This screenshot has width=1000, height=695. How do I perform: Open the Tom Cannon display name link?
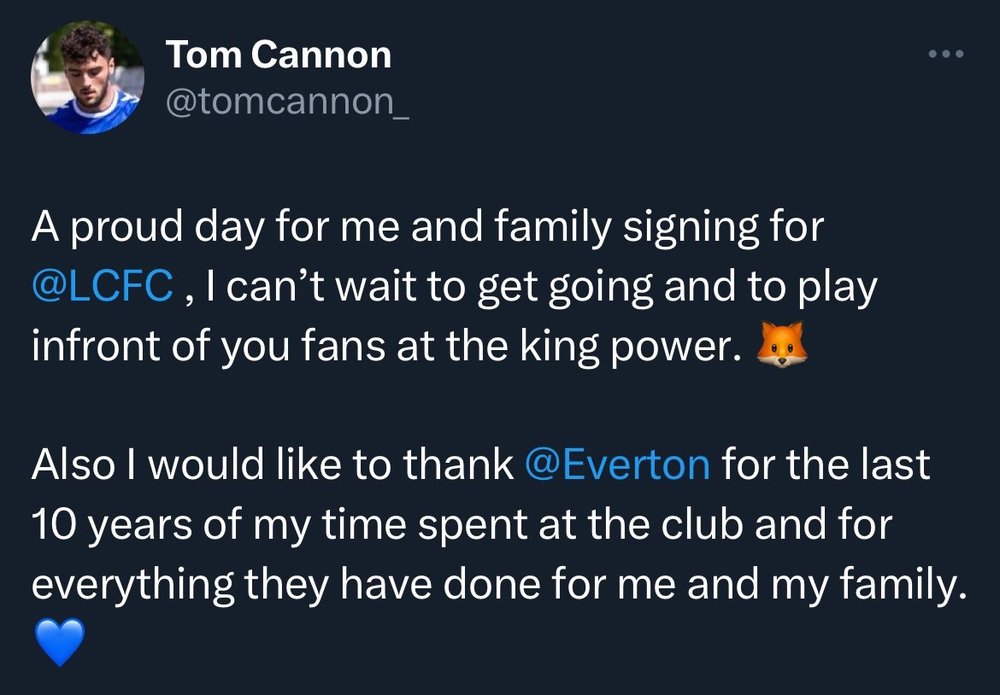click(x=278, y=55)
